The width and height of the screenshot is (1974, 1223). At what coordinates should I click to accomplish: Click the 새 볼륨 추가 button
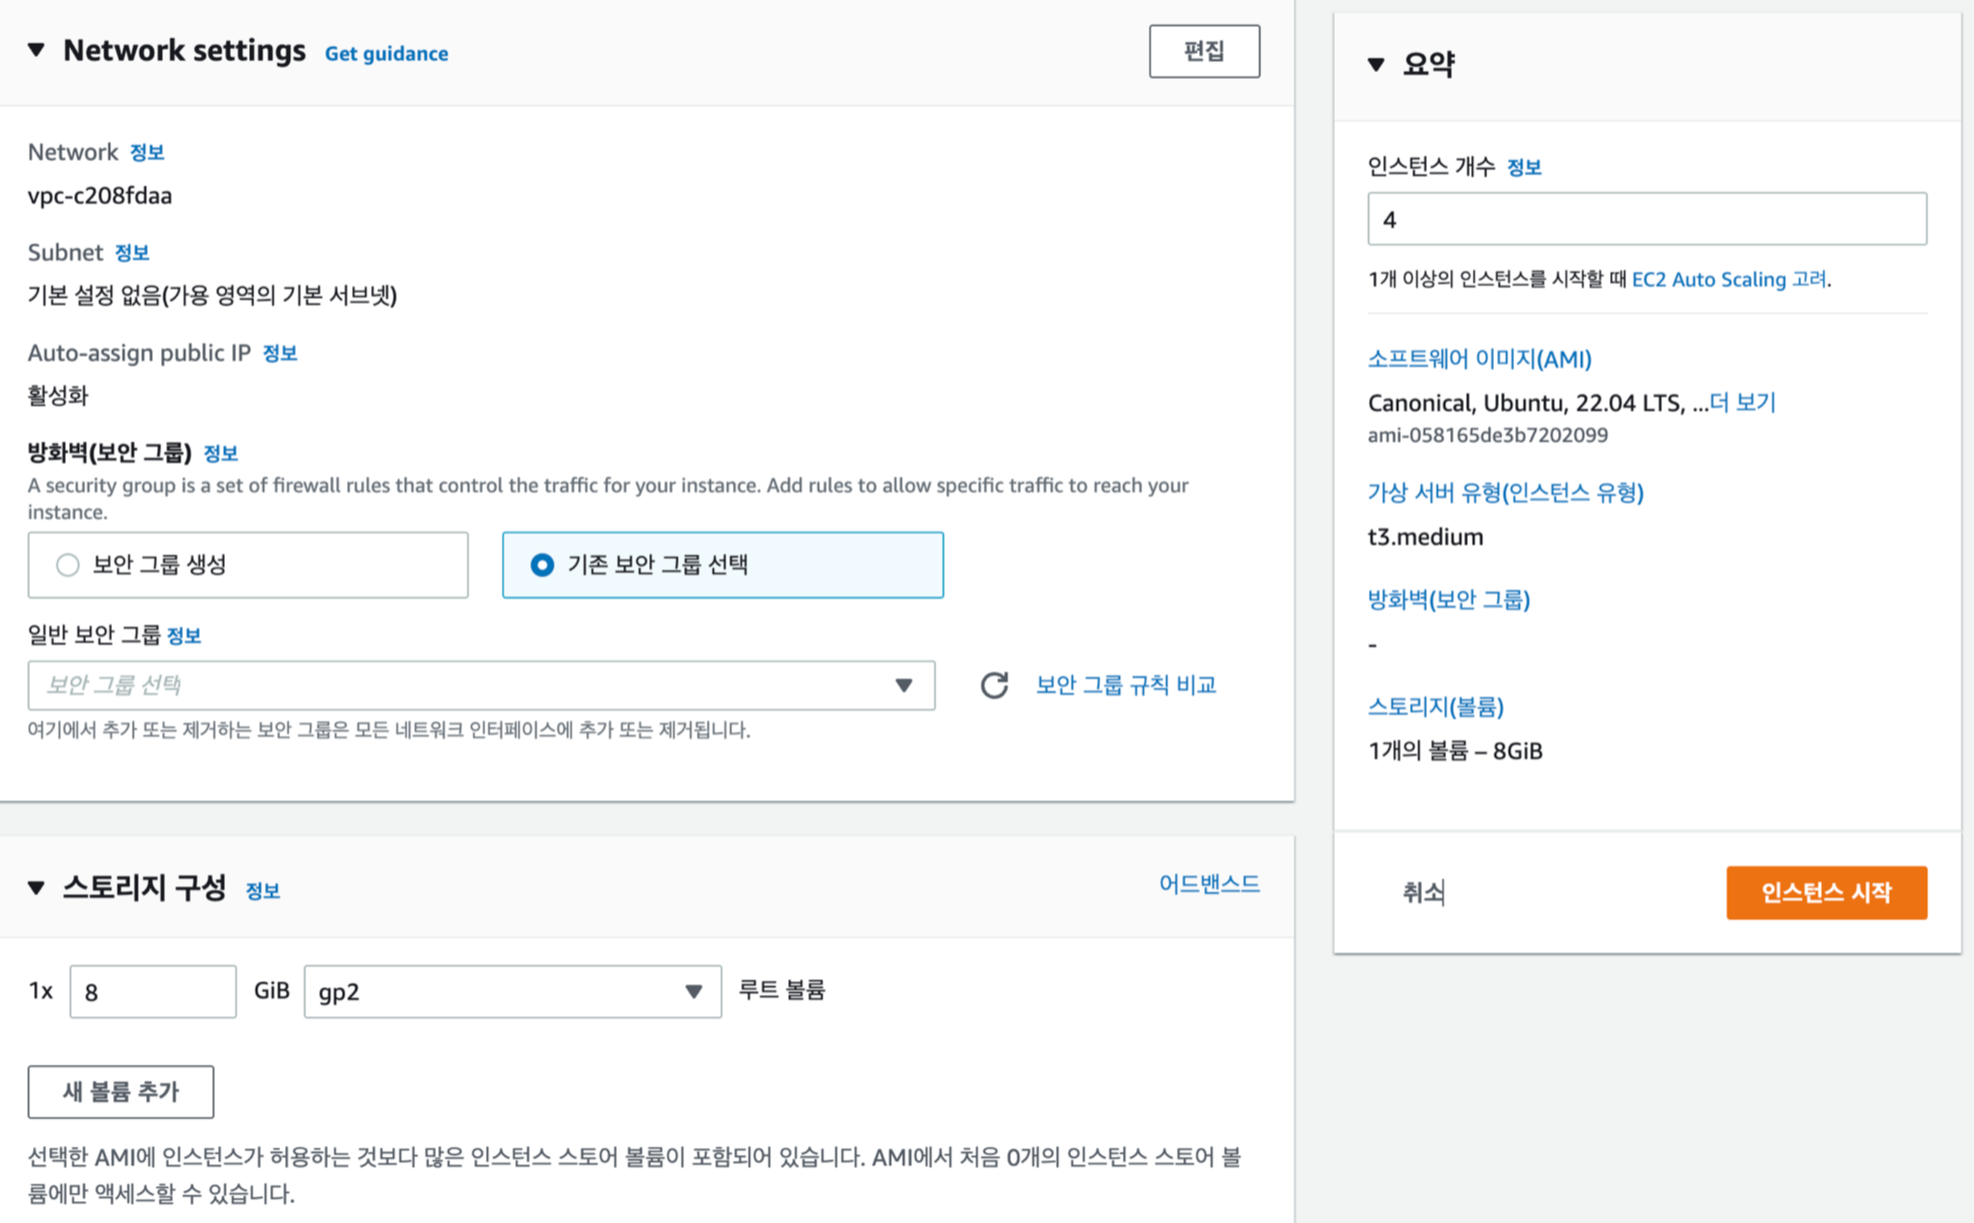(121, 1091)
